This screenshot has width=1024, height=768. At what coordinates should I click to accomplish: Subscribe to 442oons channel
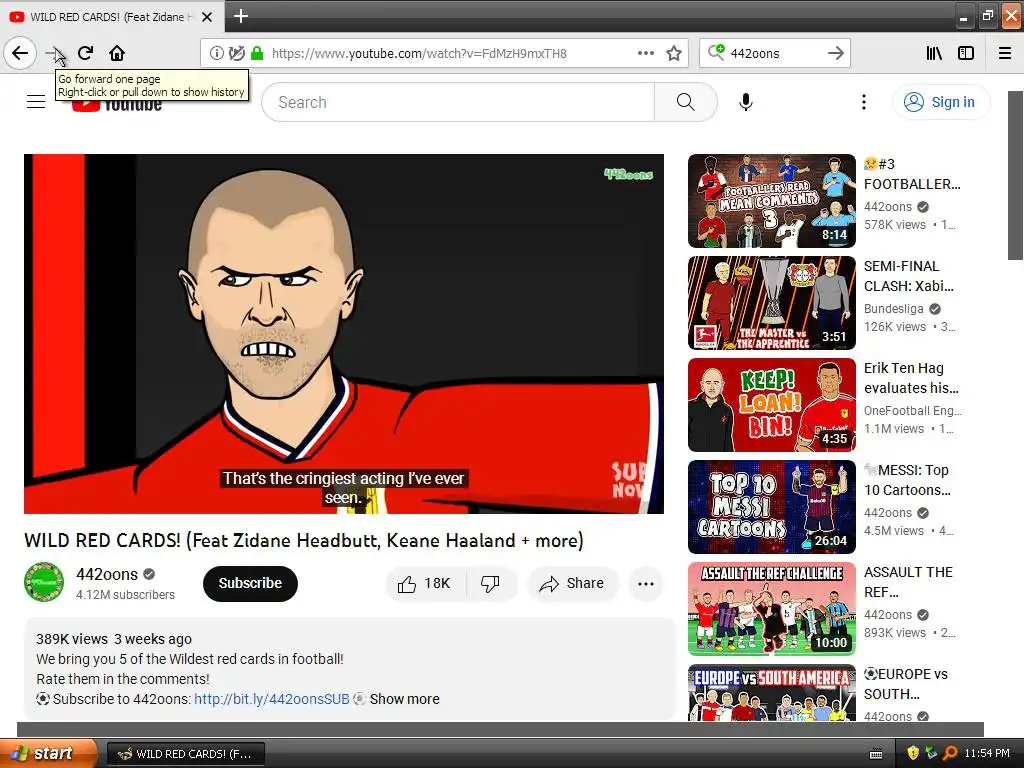click(250, 583)
